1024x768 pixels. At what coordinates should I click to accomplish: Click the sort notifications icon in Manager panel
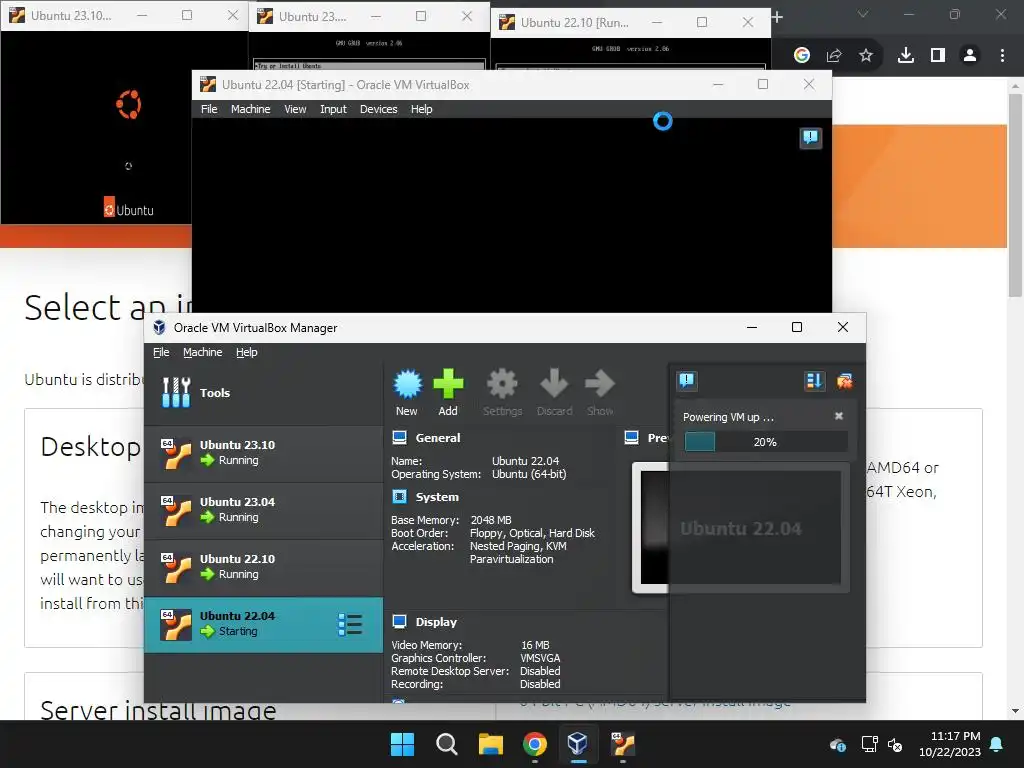[814, 381]
